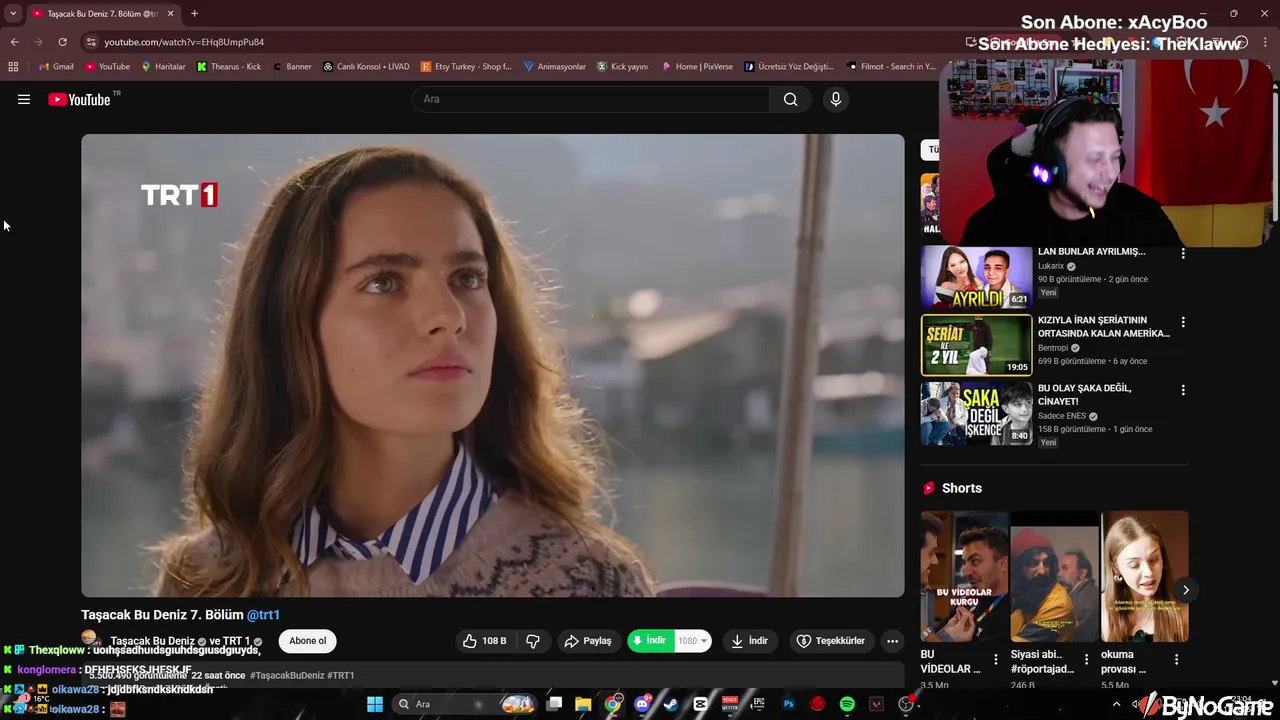Click the Sadece ENES channel name
Viewport: 1280px width, 720px height.
[x=1061, y=416]
